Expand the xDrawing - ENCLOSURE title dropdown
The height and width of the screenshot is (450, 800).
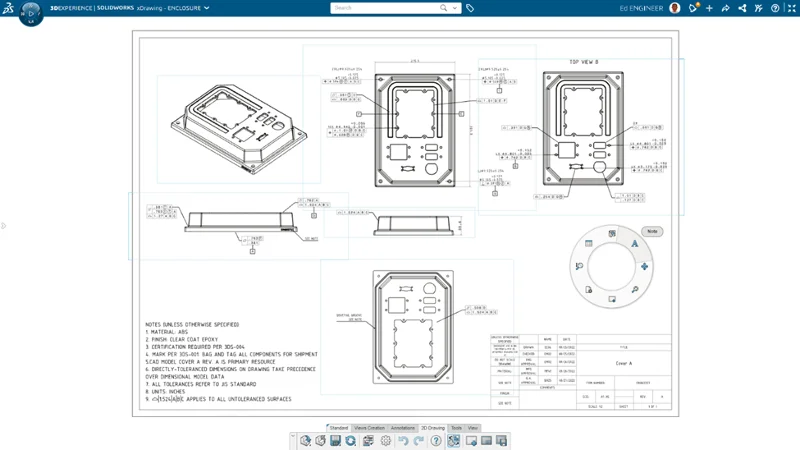[207, 8]
